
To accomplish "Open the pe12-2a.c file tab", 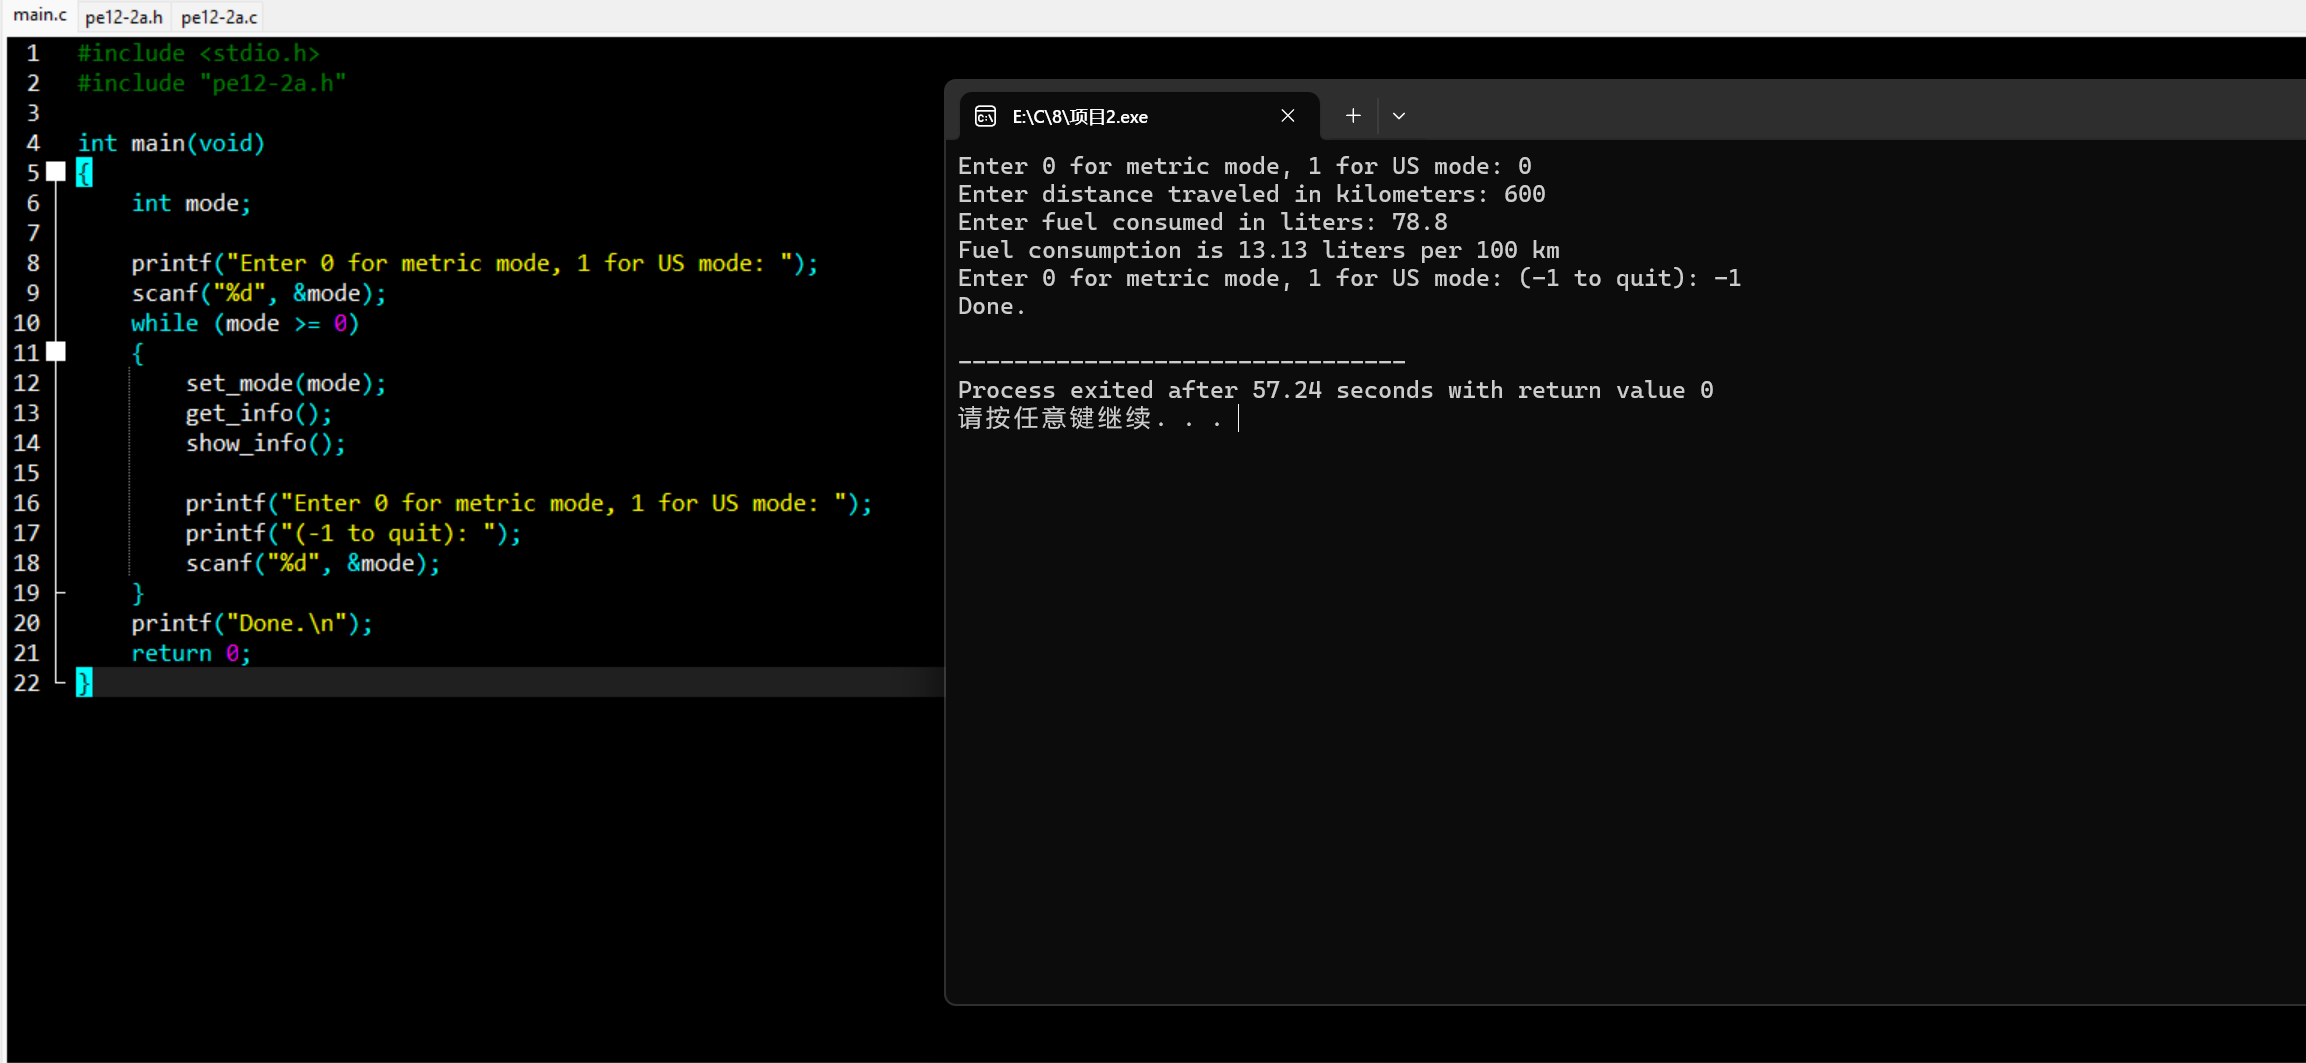I will click(x=219, y=17).
